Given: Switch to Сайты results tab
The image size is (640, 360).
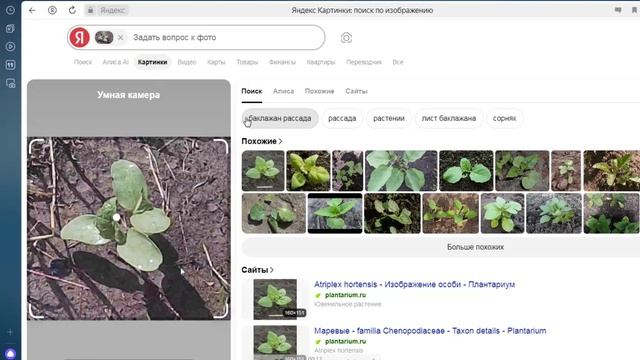Looking at the screenshot, I should point(356,91).
